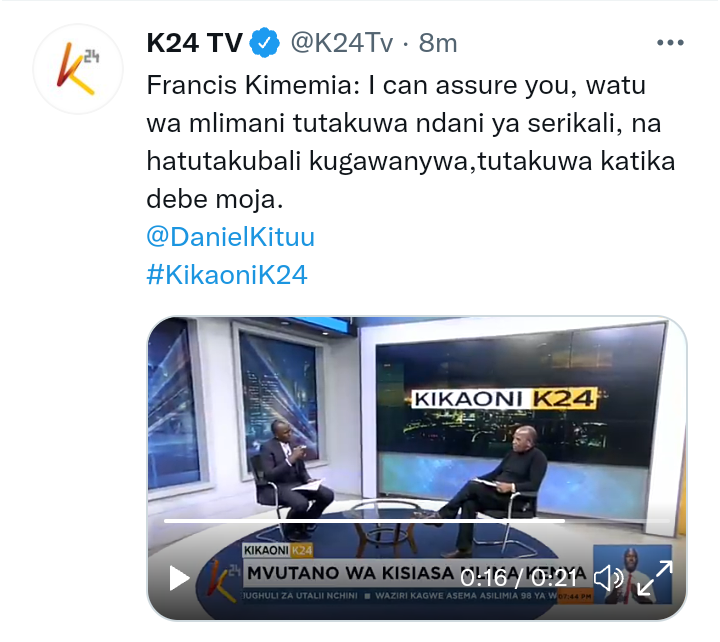The image size is (720, 642).
Task: Expand the video to fullscreen
Action: point(654,578)
